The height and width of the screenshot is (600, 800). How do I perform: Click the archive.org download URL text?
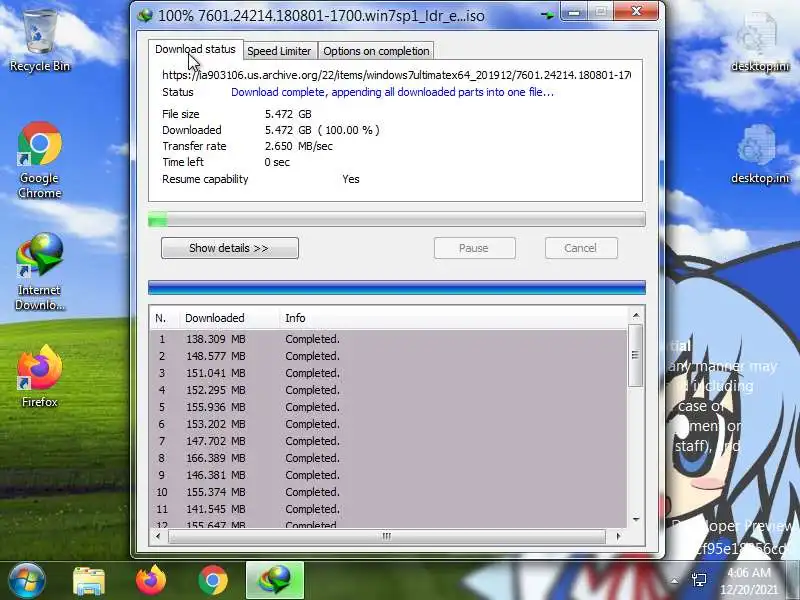pos(396,75)
